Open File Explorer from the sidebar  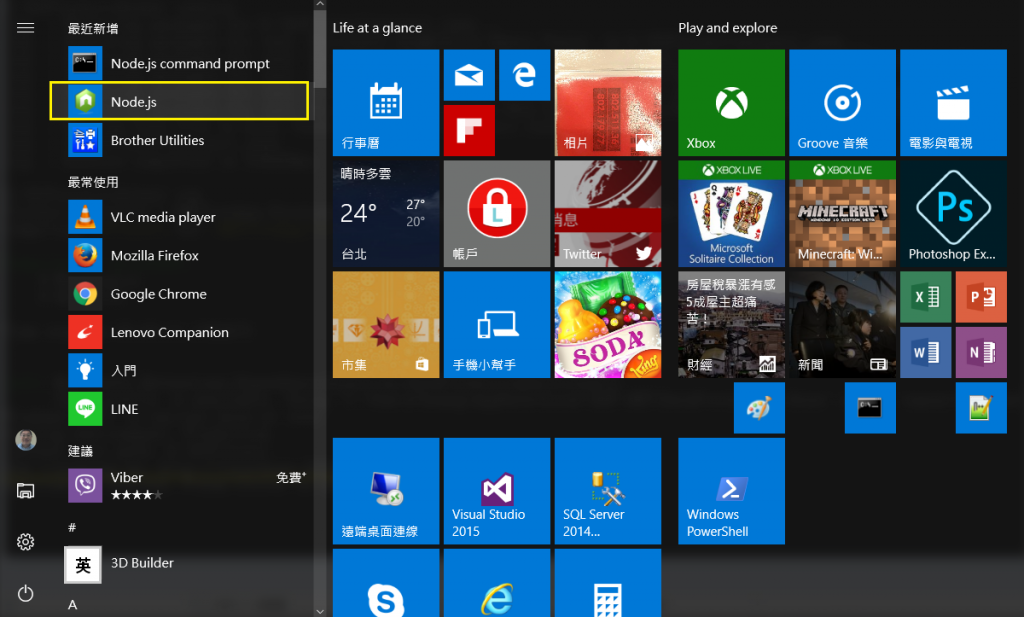tap(25, 490)
